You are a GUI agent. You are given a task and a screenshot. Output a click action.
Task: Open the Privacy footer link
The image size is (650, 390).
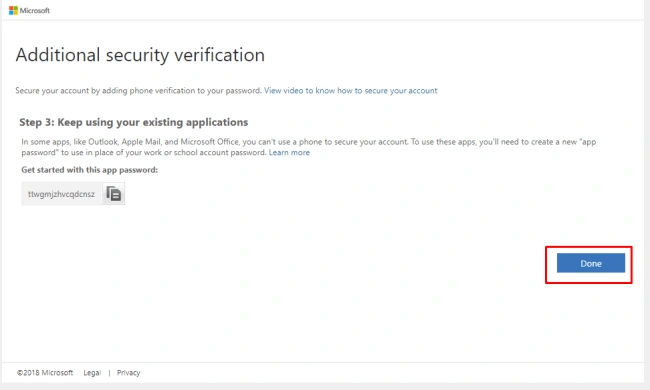(129, 373)
